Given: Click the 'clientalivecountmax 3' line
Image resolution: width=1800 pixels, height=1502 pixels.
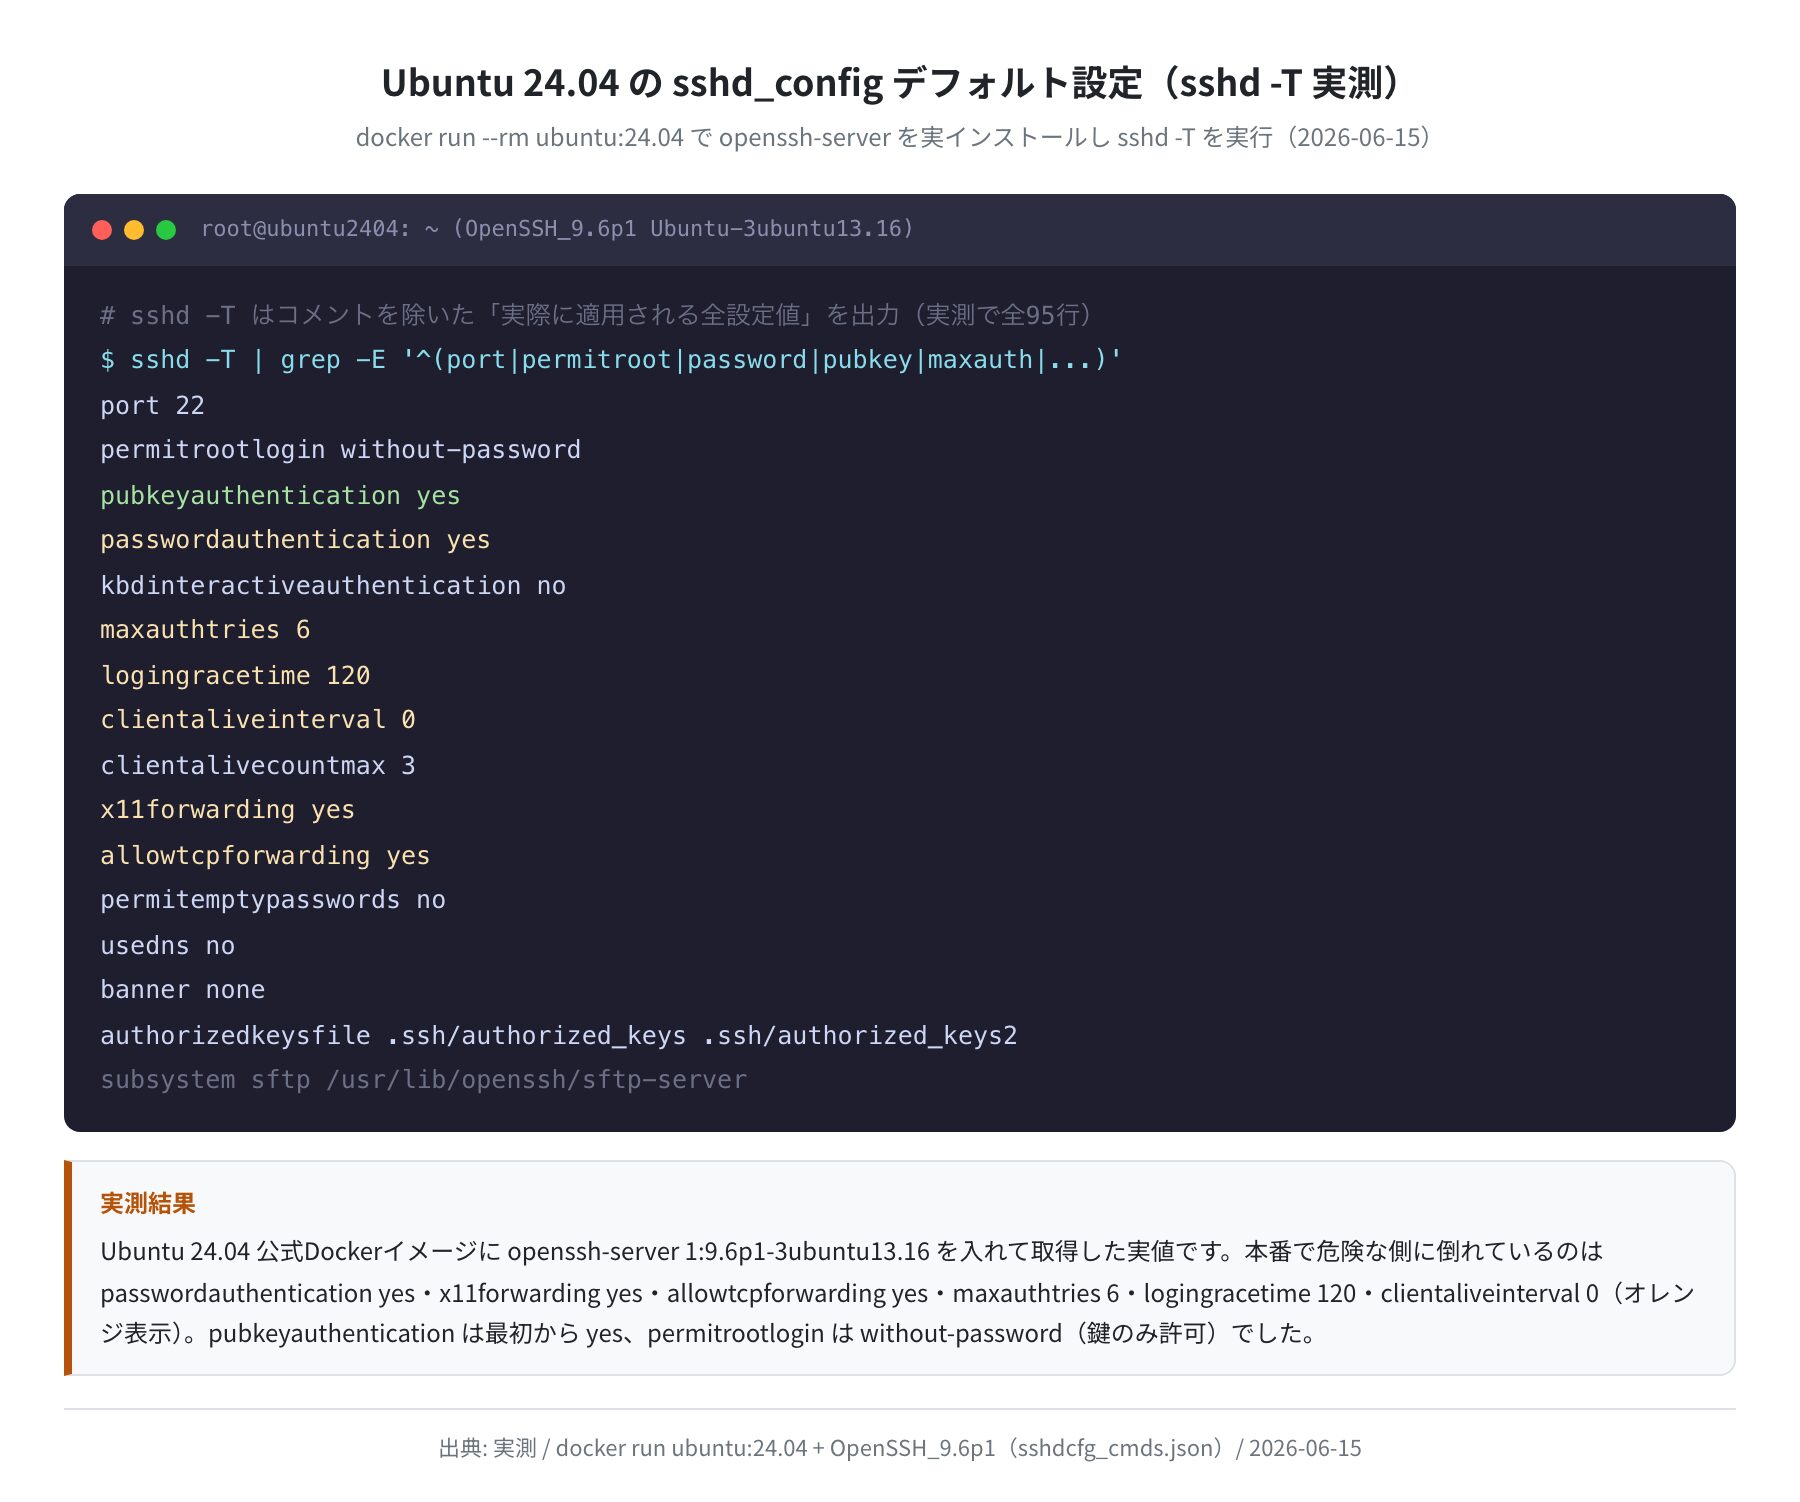Looking at the screenshot, I should 258,765.
